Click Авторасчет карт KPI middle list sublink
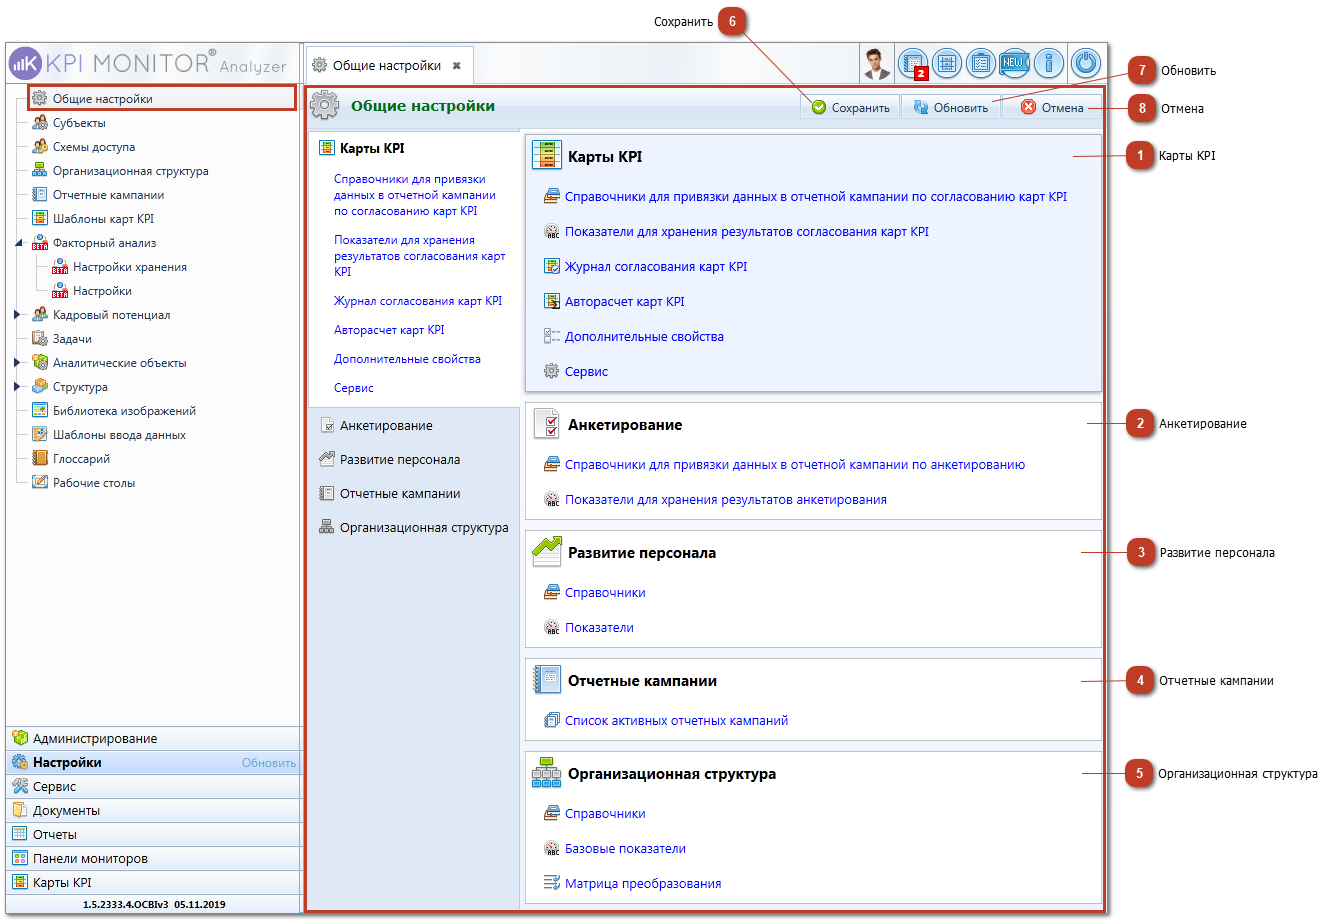This screenshot has width=1334, height=923. click(x=389, y=329)
